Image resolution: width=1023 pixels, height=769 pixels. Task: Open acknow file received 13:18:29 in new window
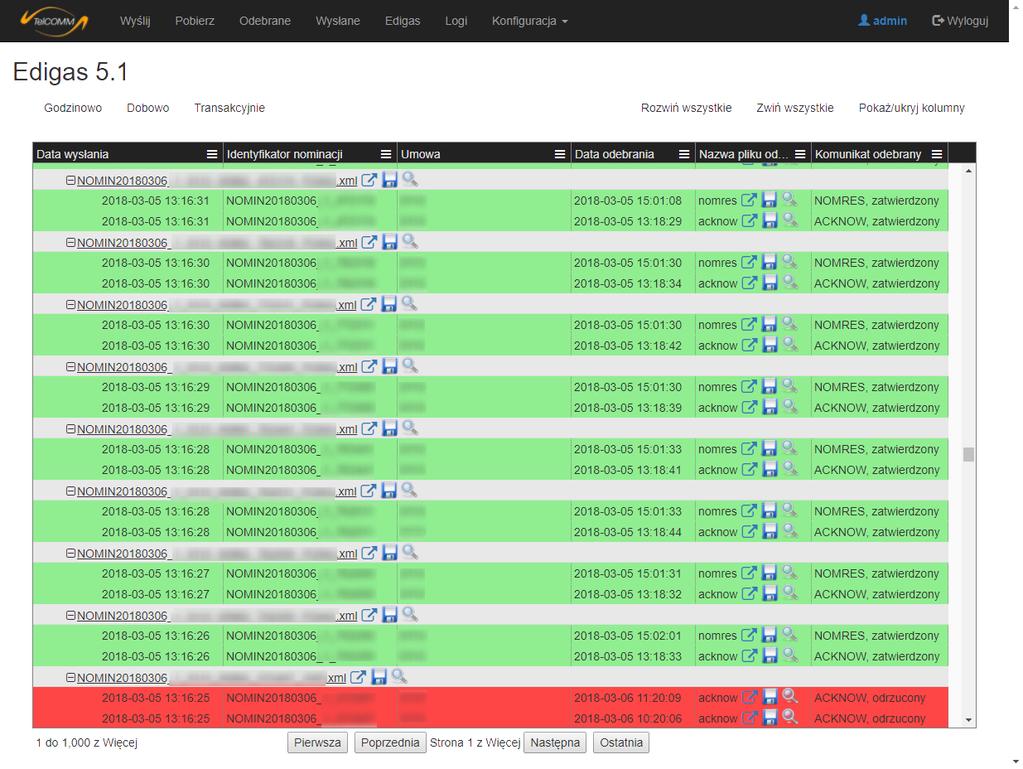749,221
